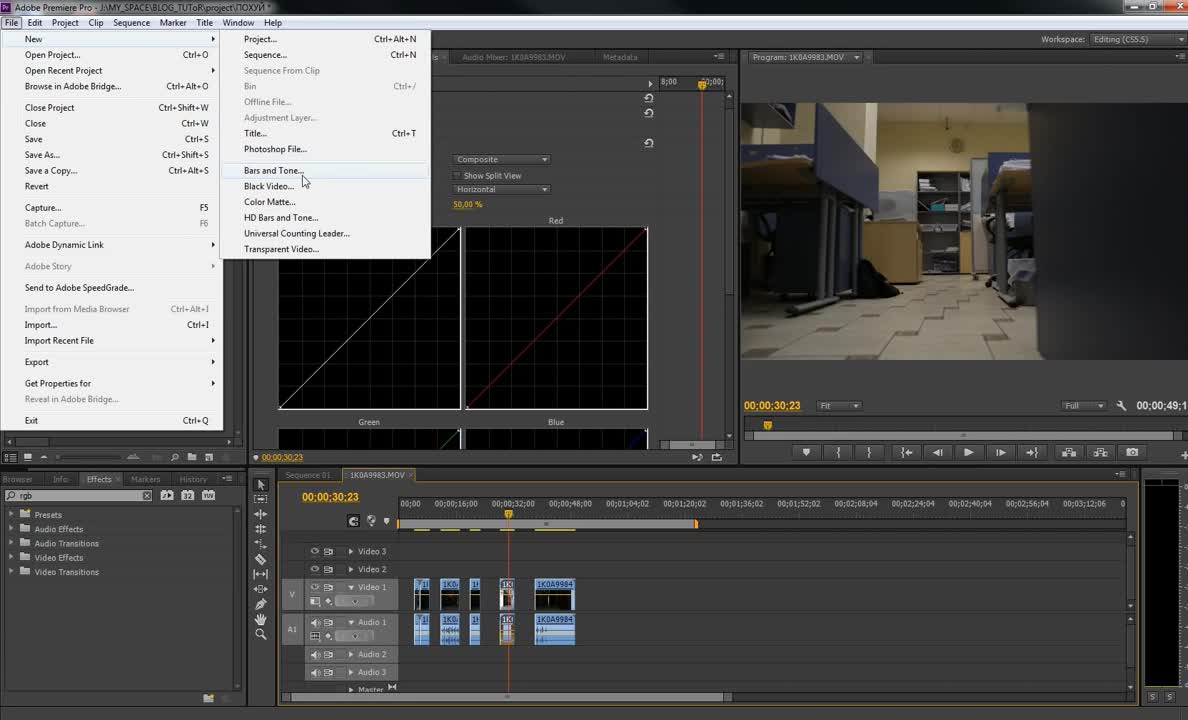Mark Out point in Program monitor
Image resolution: width=1188 pixels, height=720 pixels.
pyautogui.click(x=869, y=452)
